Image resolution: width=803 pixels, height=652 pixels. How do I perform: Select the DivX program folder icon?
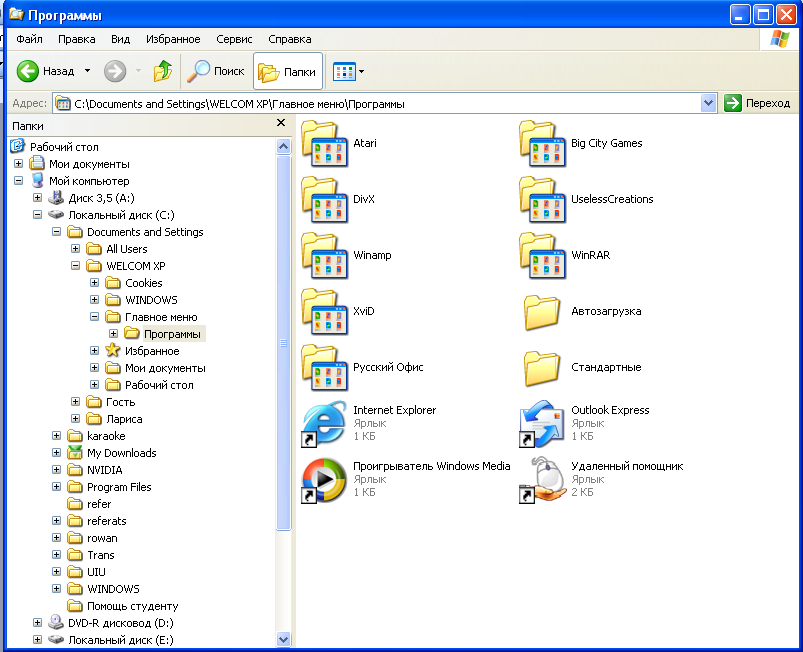click(x=325, y=200)
